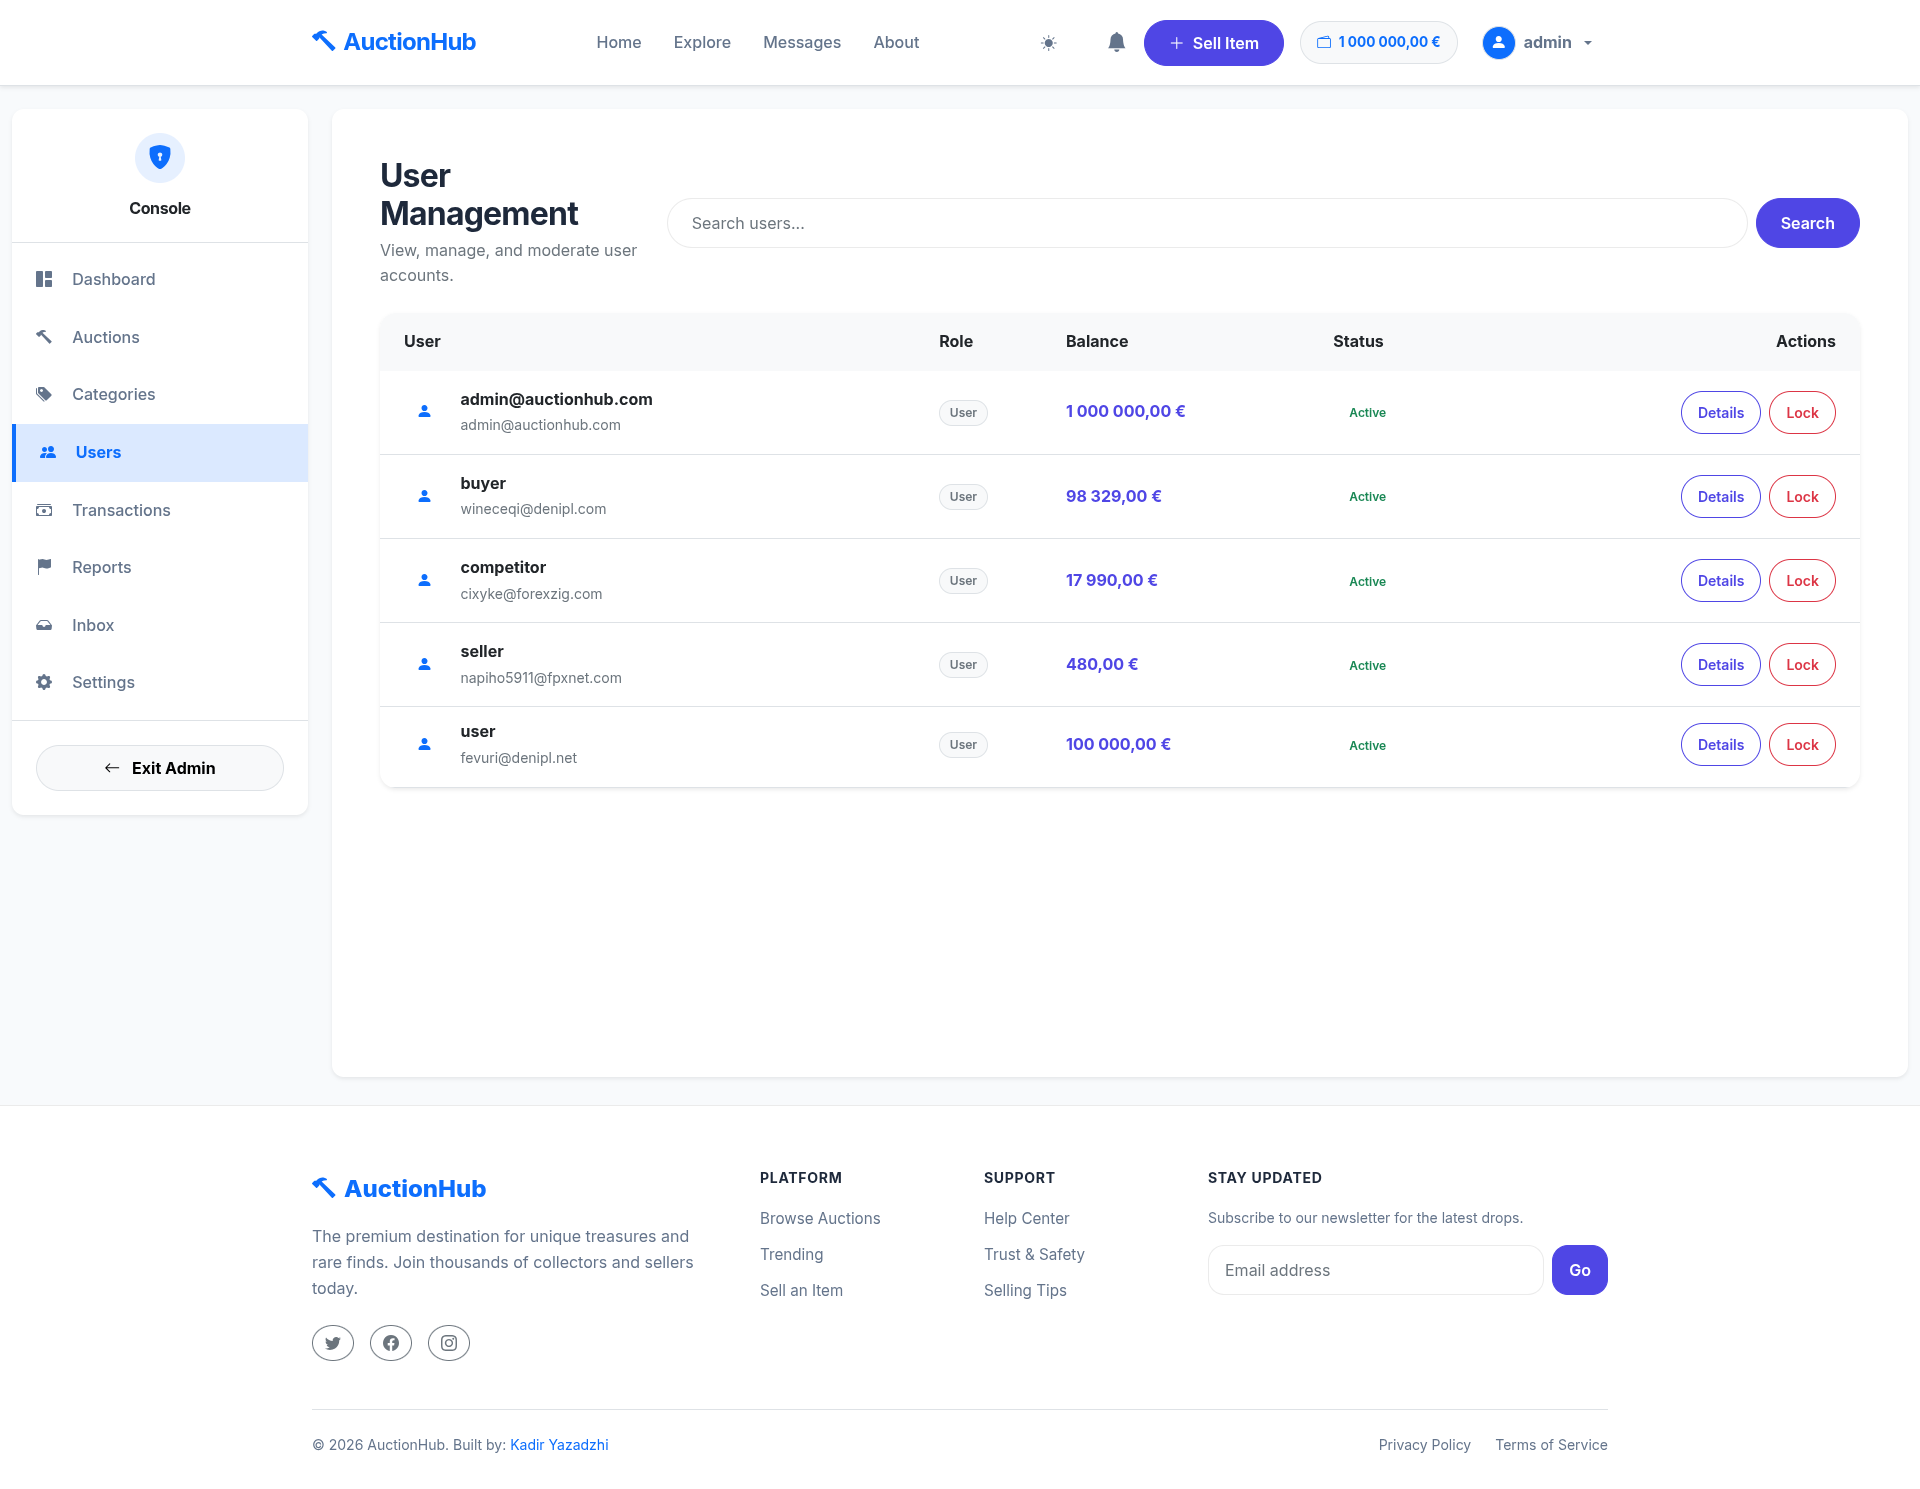Open Inbox in admin sidebar

160,625
